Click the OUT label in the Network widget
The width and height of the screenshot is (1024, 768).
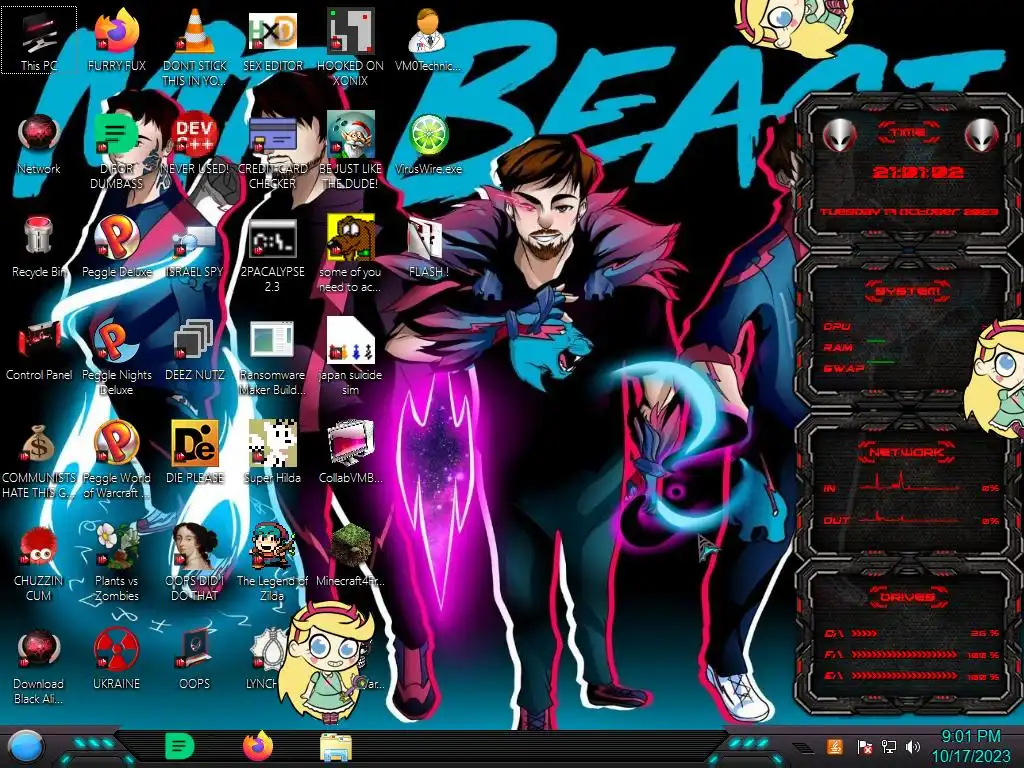pos(837,520)
